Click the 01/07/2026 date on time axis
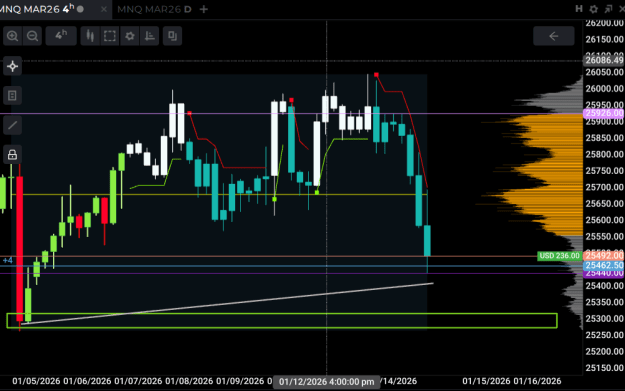 click(x=138, y=381)
